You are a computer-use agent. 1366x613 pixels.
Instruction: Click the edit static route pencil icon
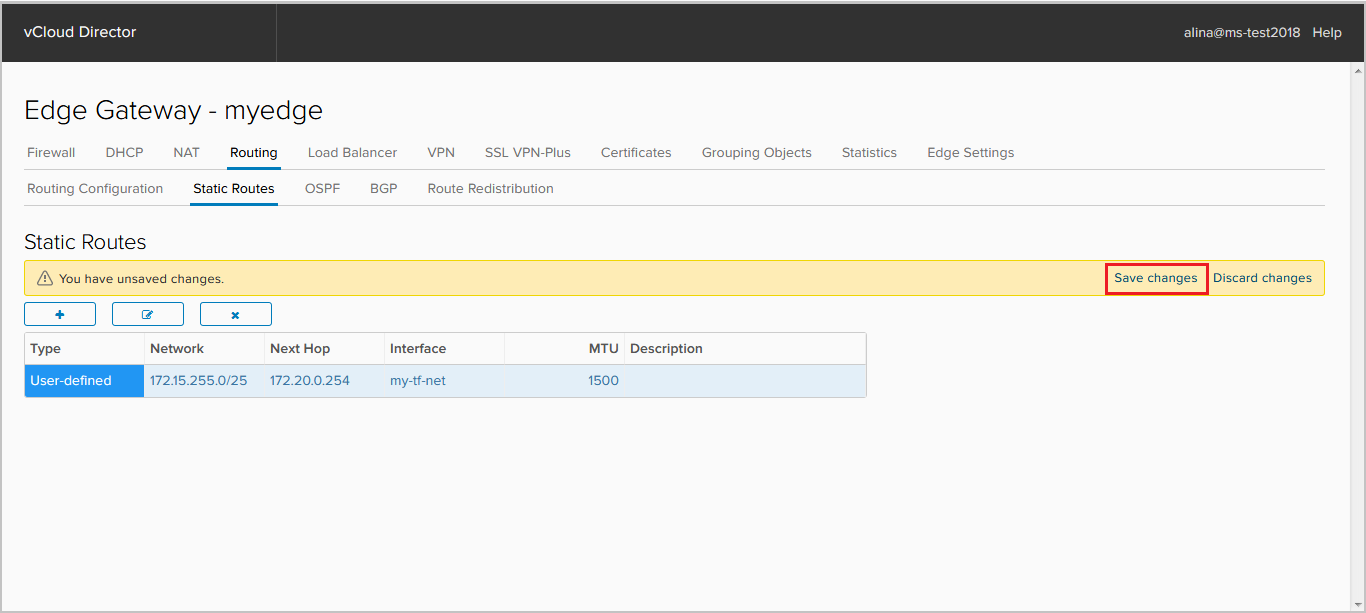[x=148, y=314]
